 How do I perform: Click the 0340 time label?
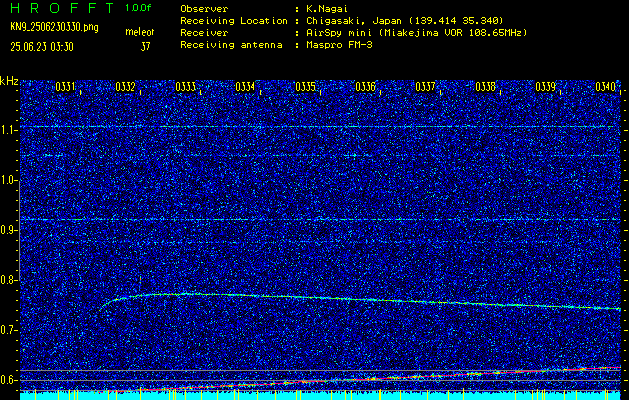click(605, 87)
